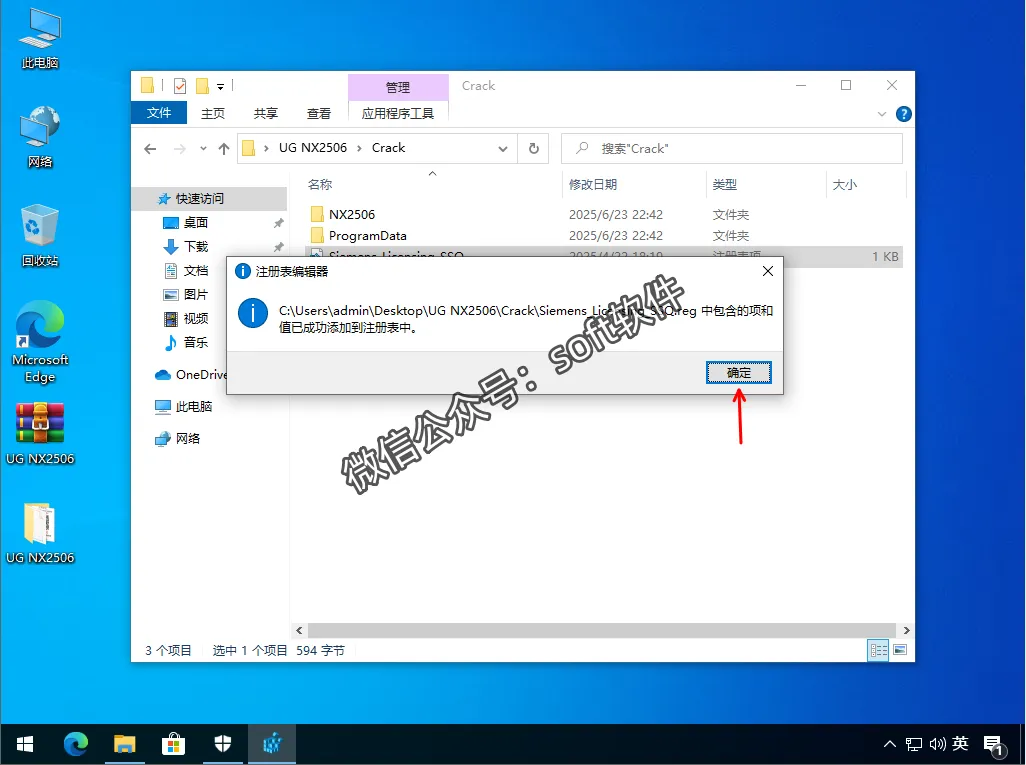Open Windows Security taskbar icon

222,744
